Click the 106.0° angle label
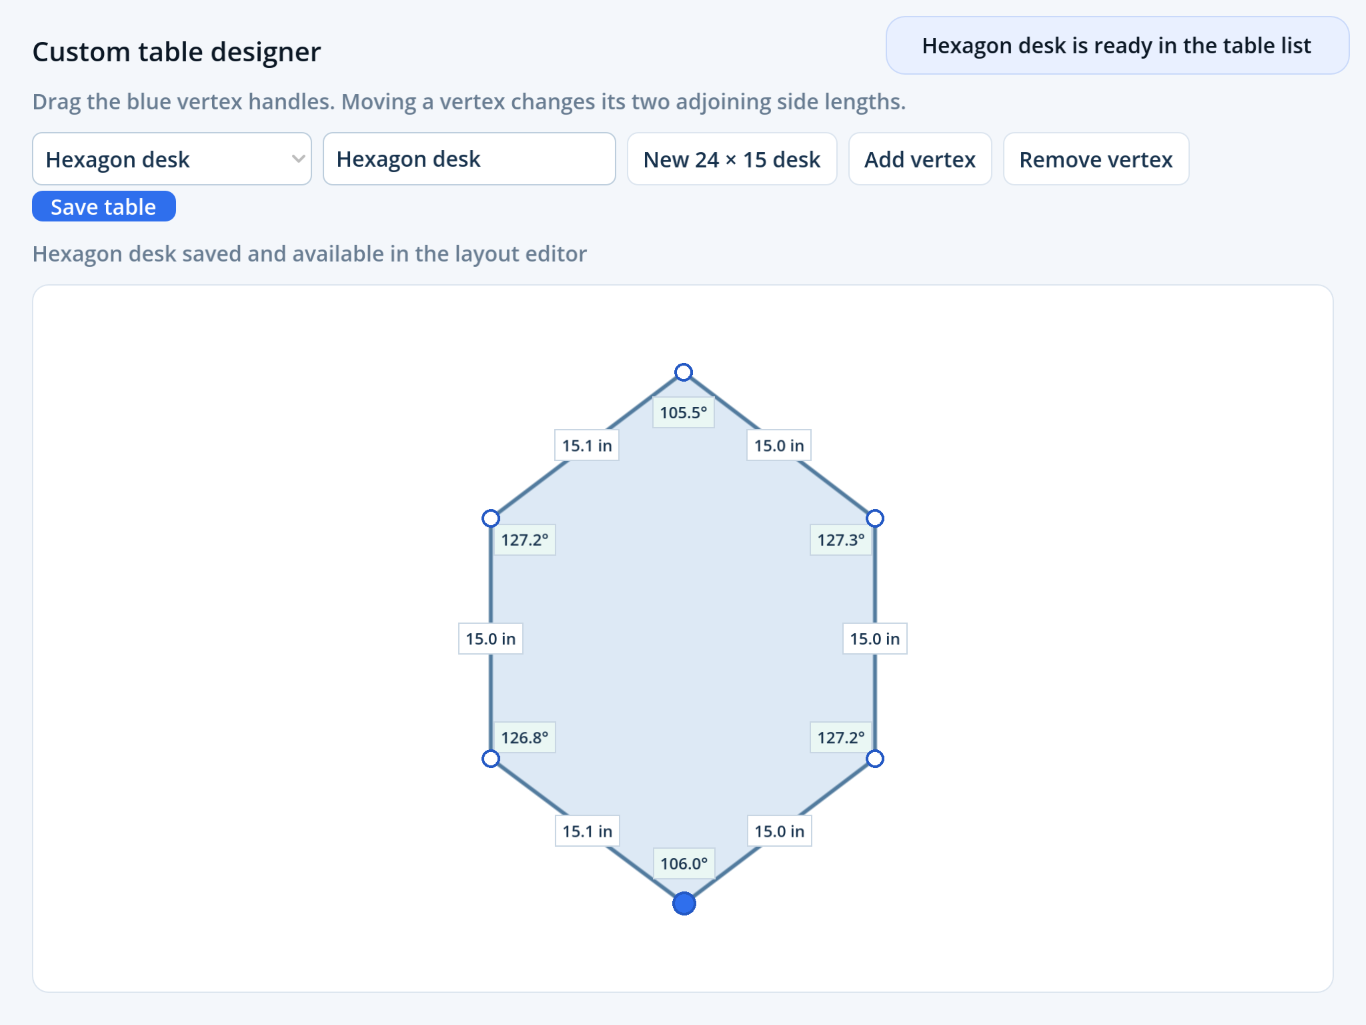 tap(684, 864)
